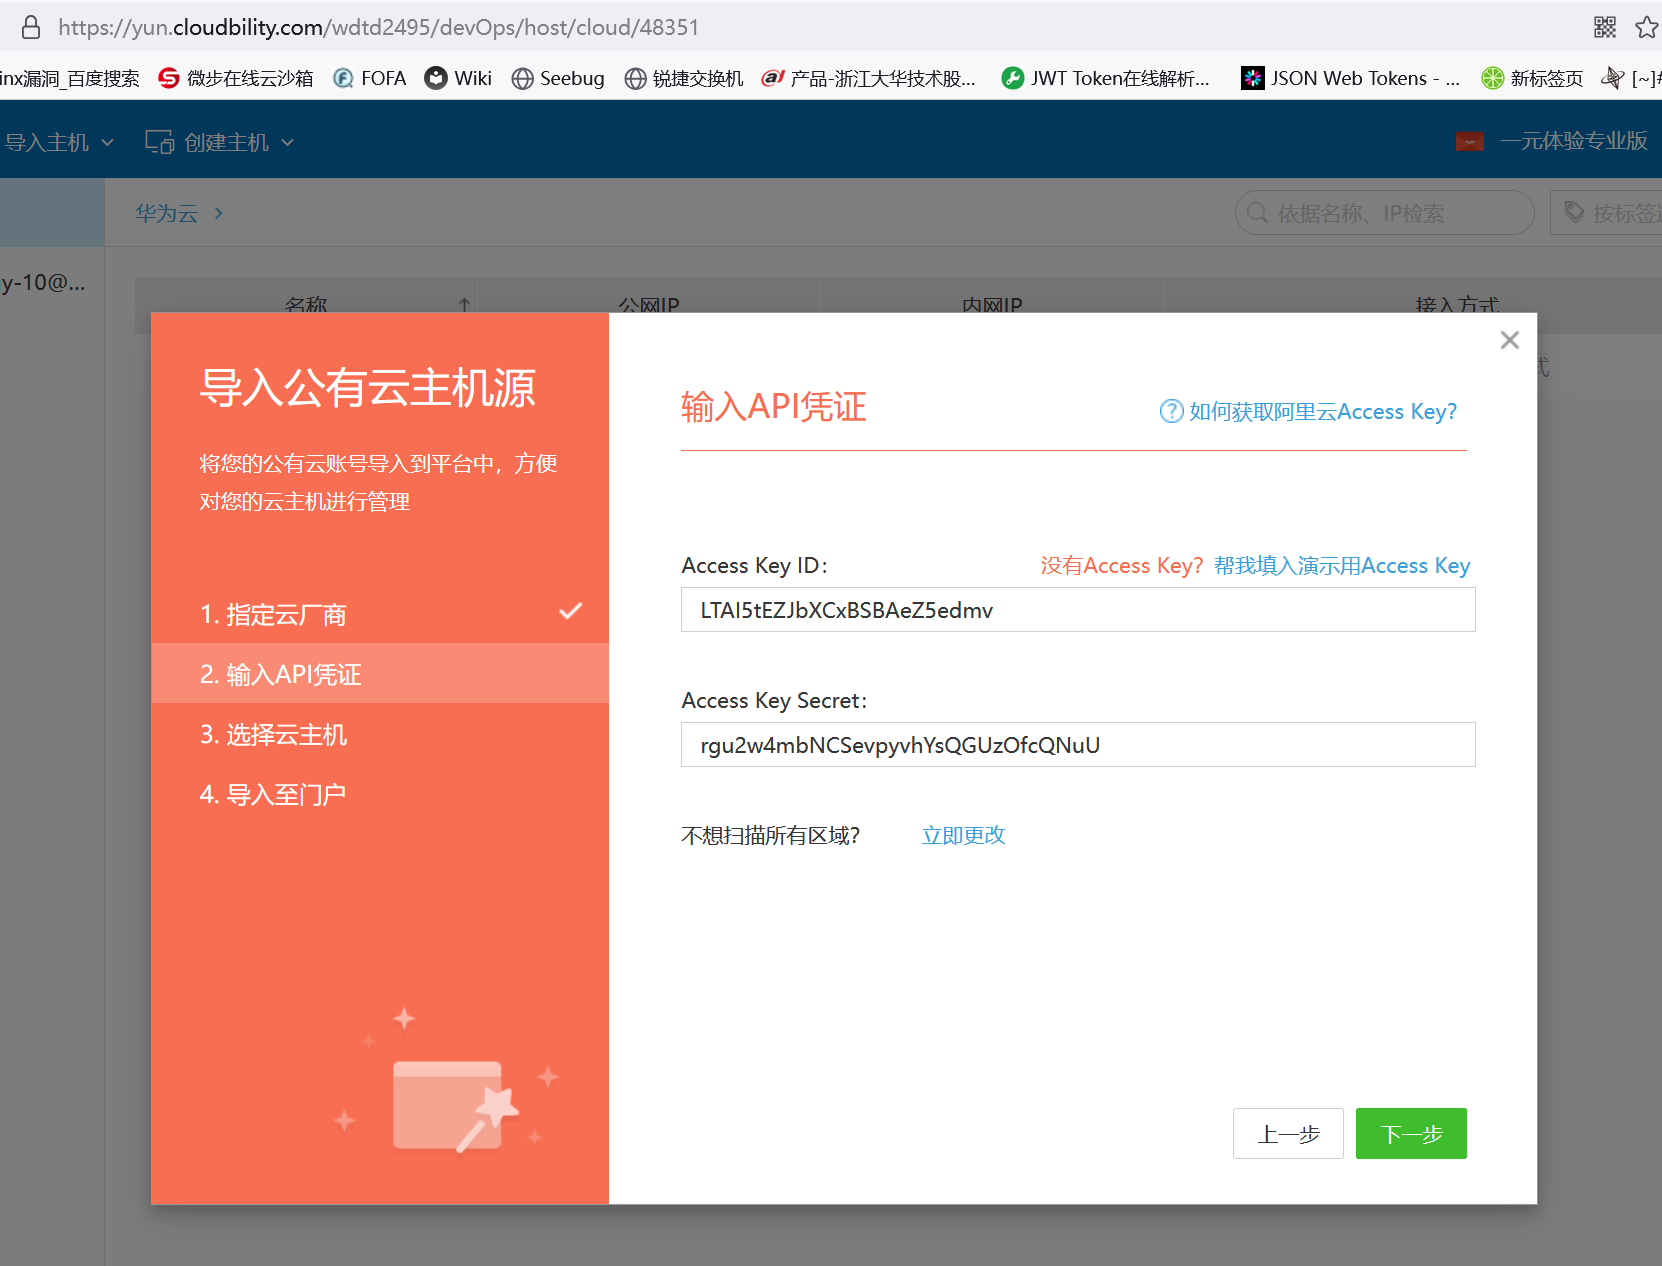The image size is (1662, 1266).
Task: Select step 2. 输入API凭证
Action: coord(380,674)
